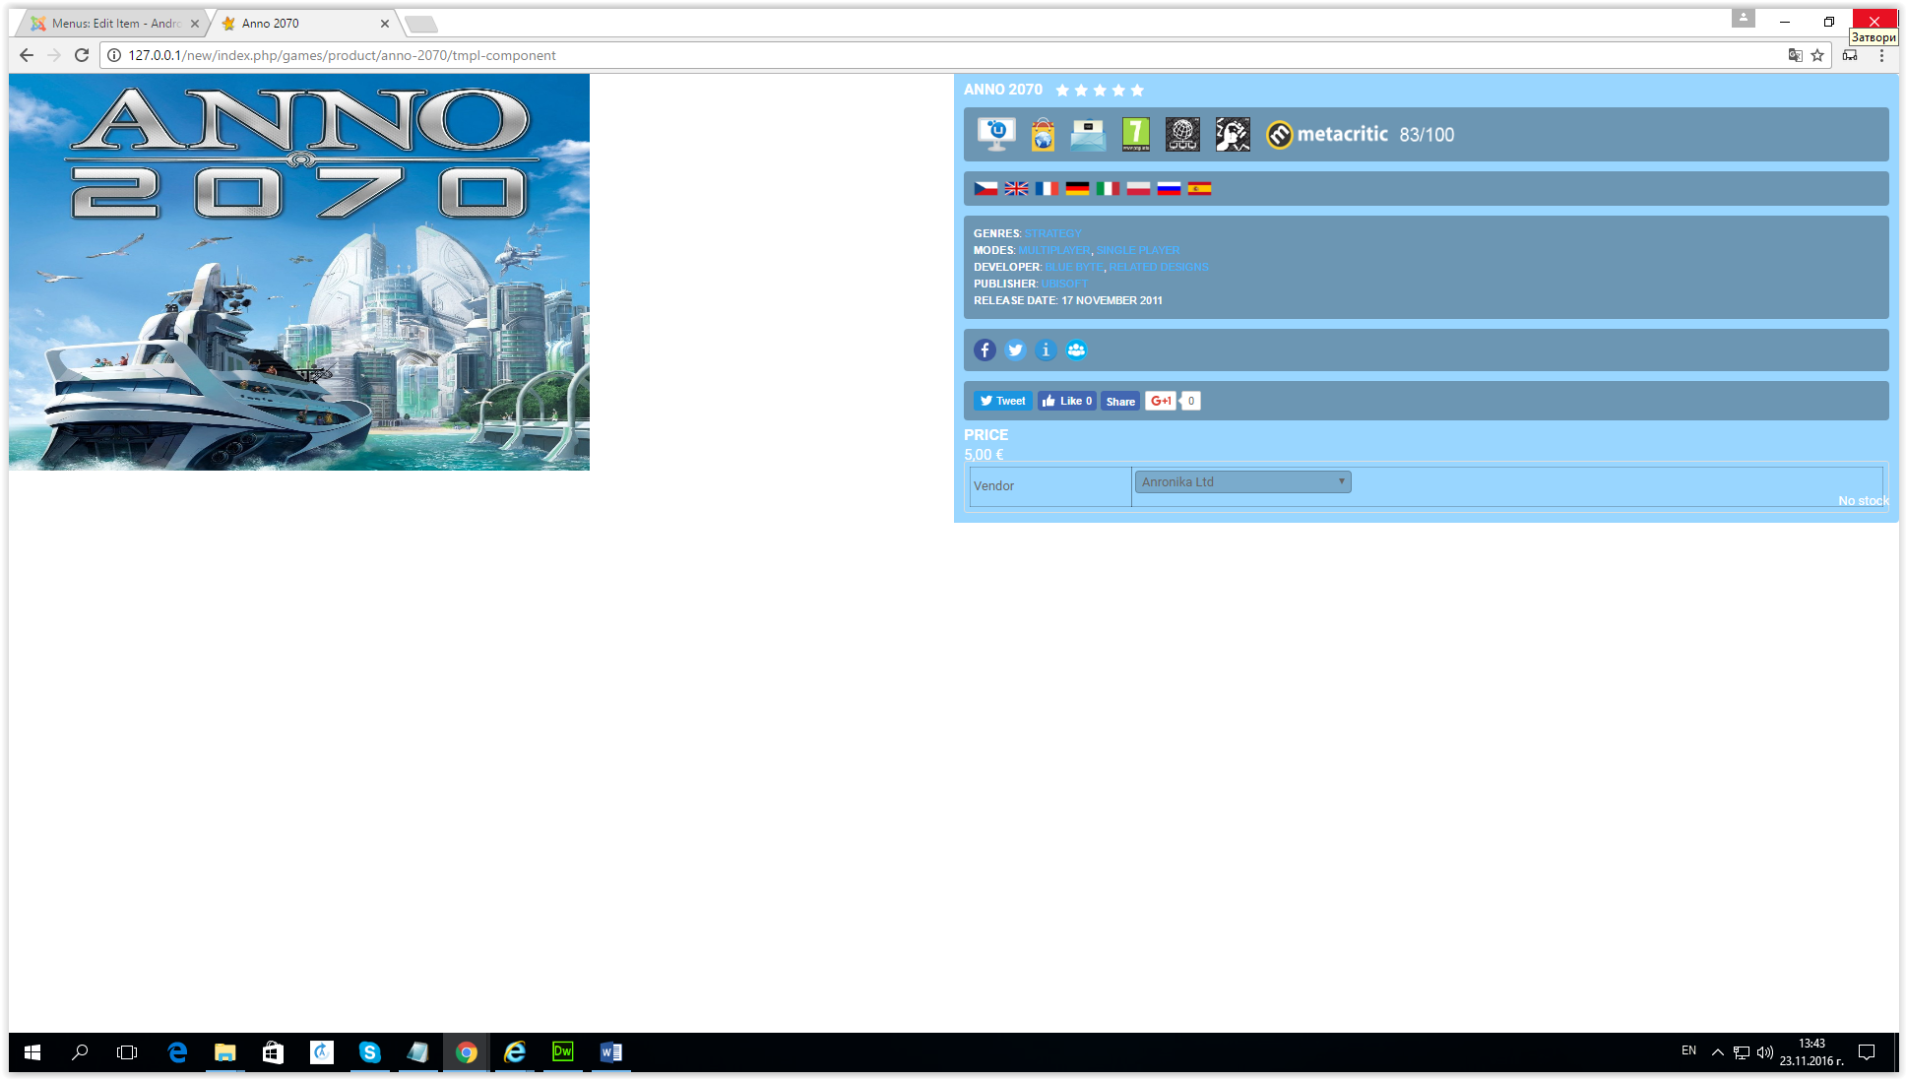This screenshot has width=1906, height=1080.
Task: Click the Google +1 button
Action: 1160,401
